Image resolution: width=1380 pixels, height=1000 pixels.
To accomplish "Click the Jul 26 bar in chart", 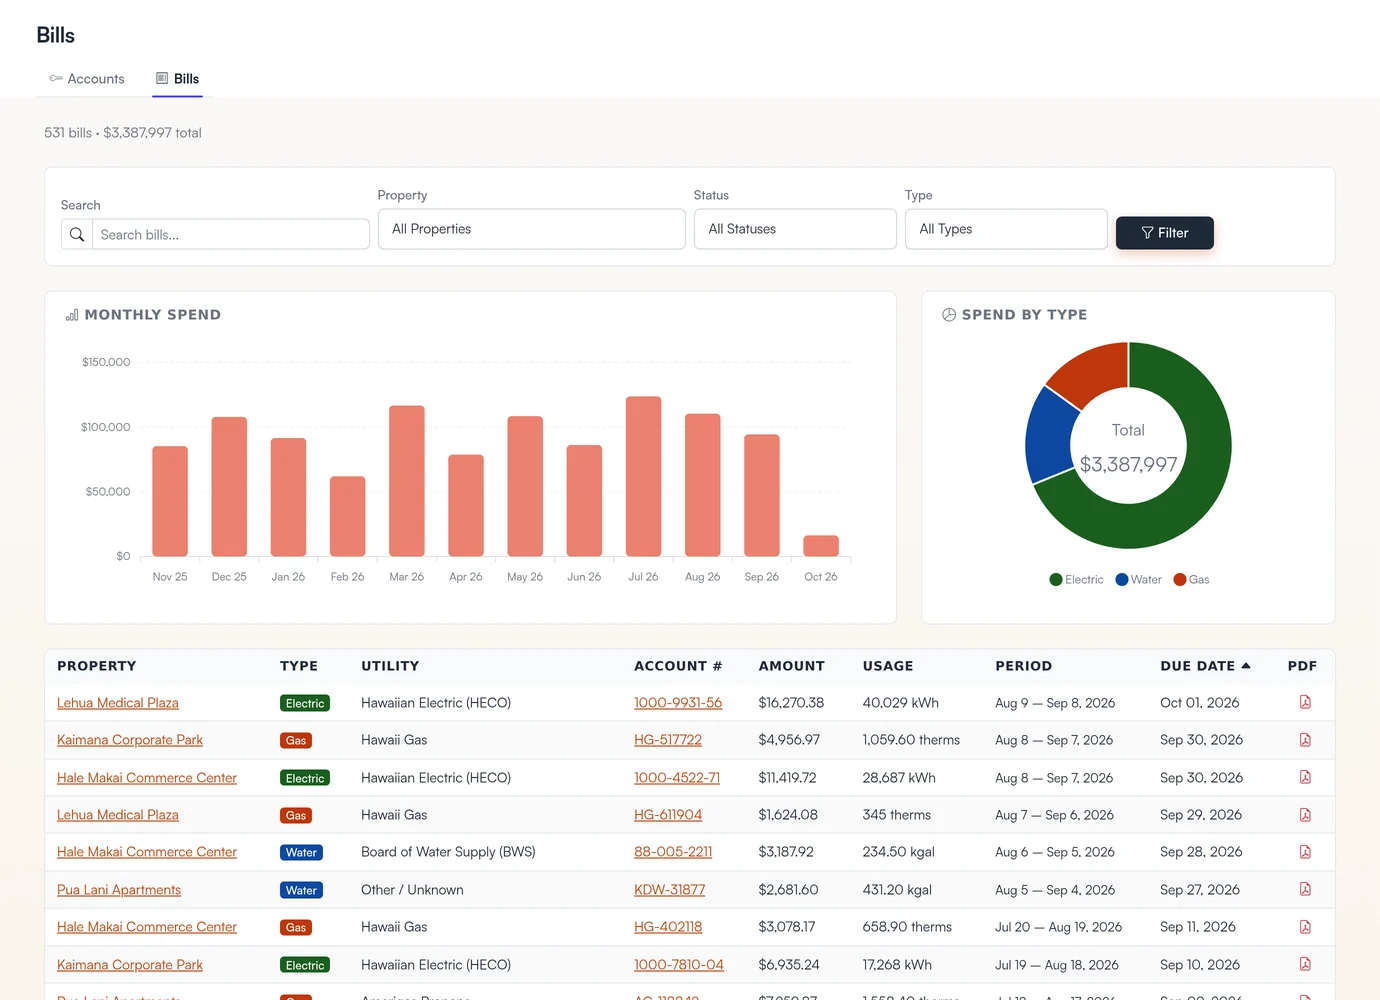I will [x=644, y=476].
